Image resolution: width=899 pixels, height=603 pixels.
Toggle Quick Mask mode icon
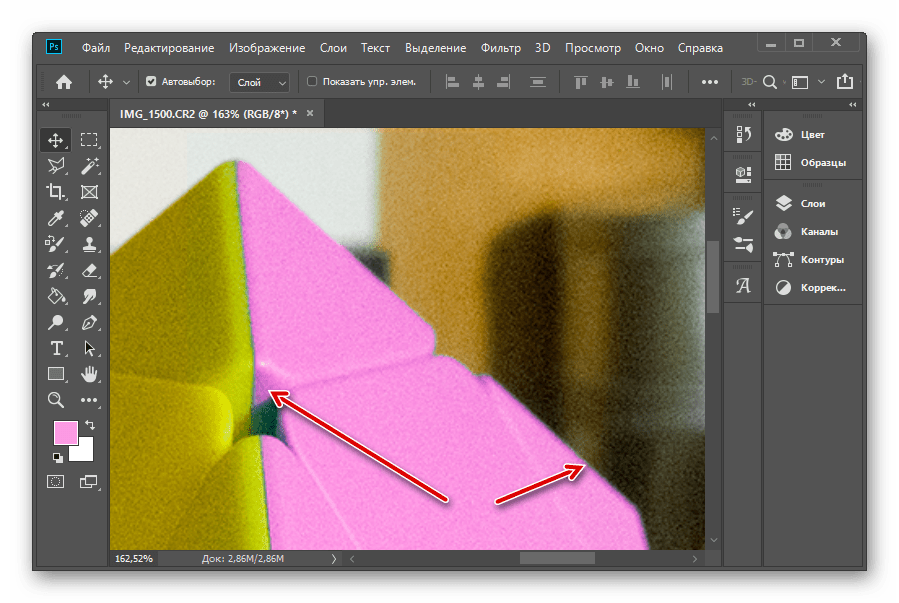click(56, 482)
